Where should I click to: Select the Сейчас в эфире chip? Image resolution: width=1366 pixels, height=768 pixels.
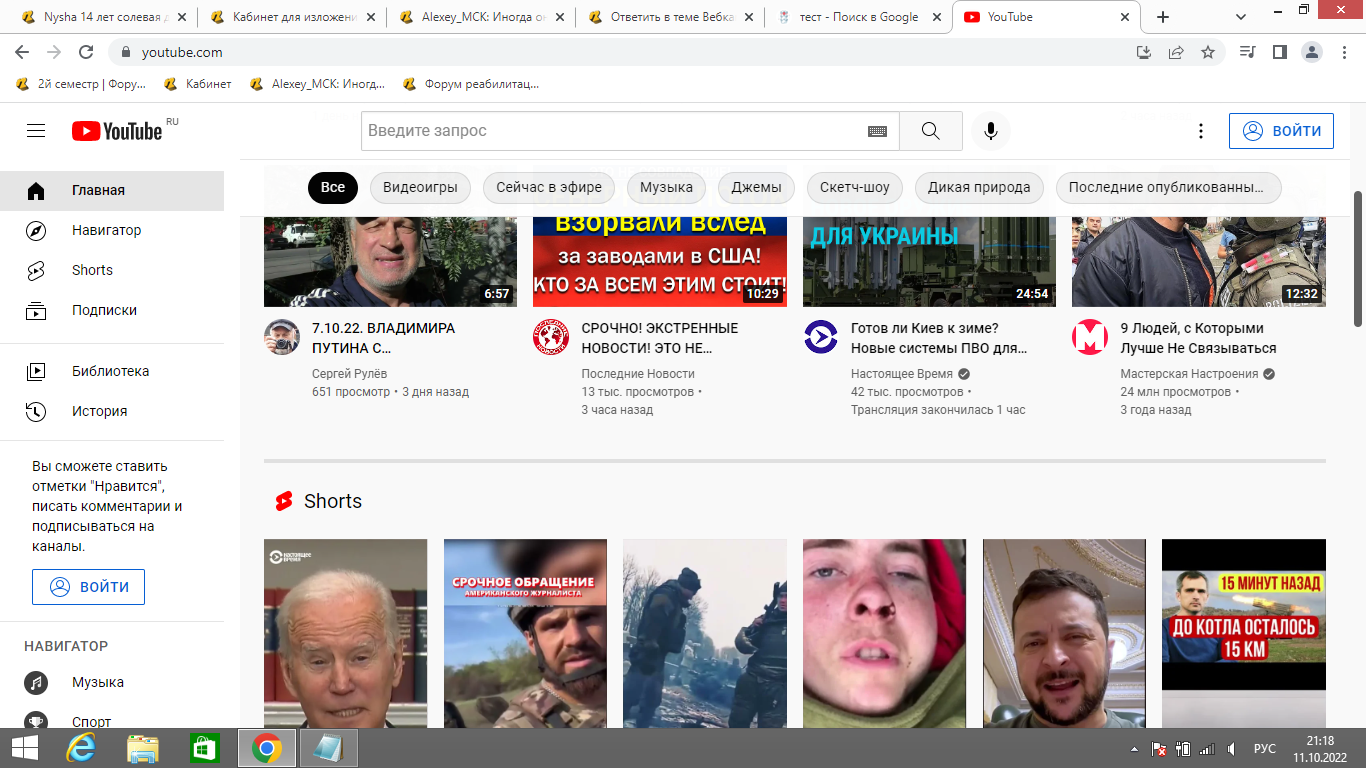coord(549,187)
